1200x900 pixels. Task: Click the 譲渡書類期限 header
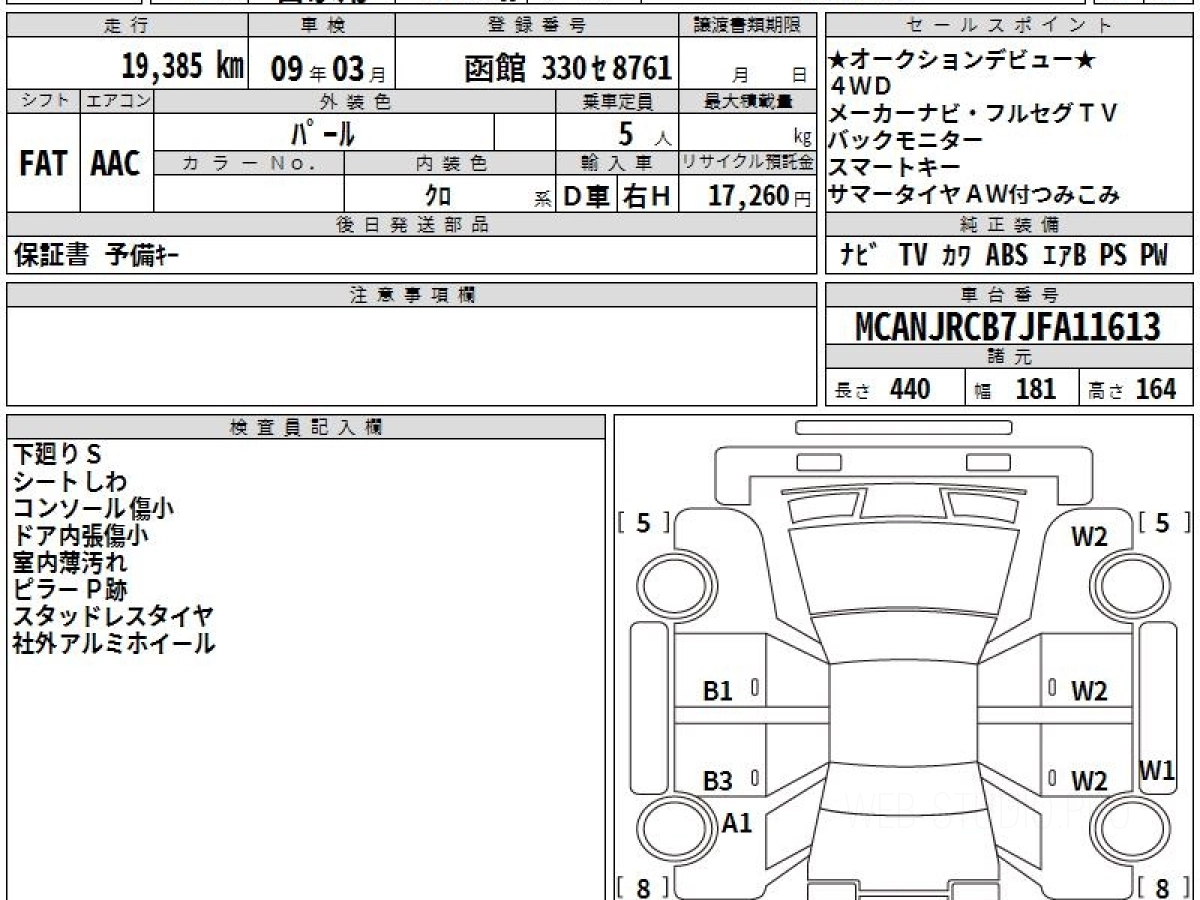click(748, 26)
